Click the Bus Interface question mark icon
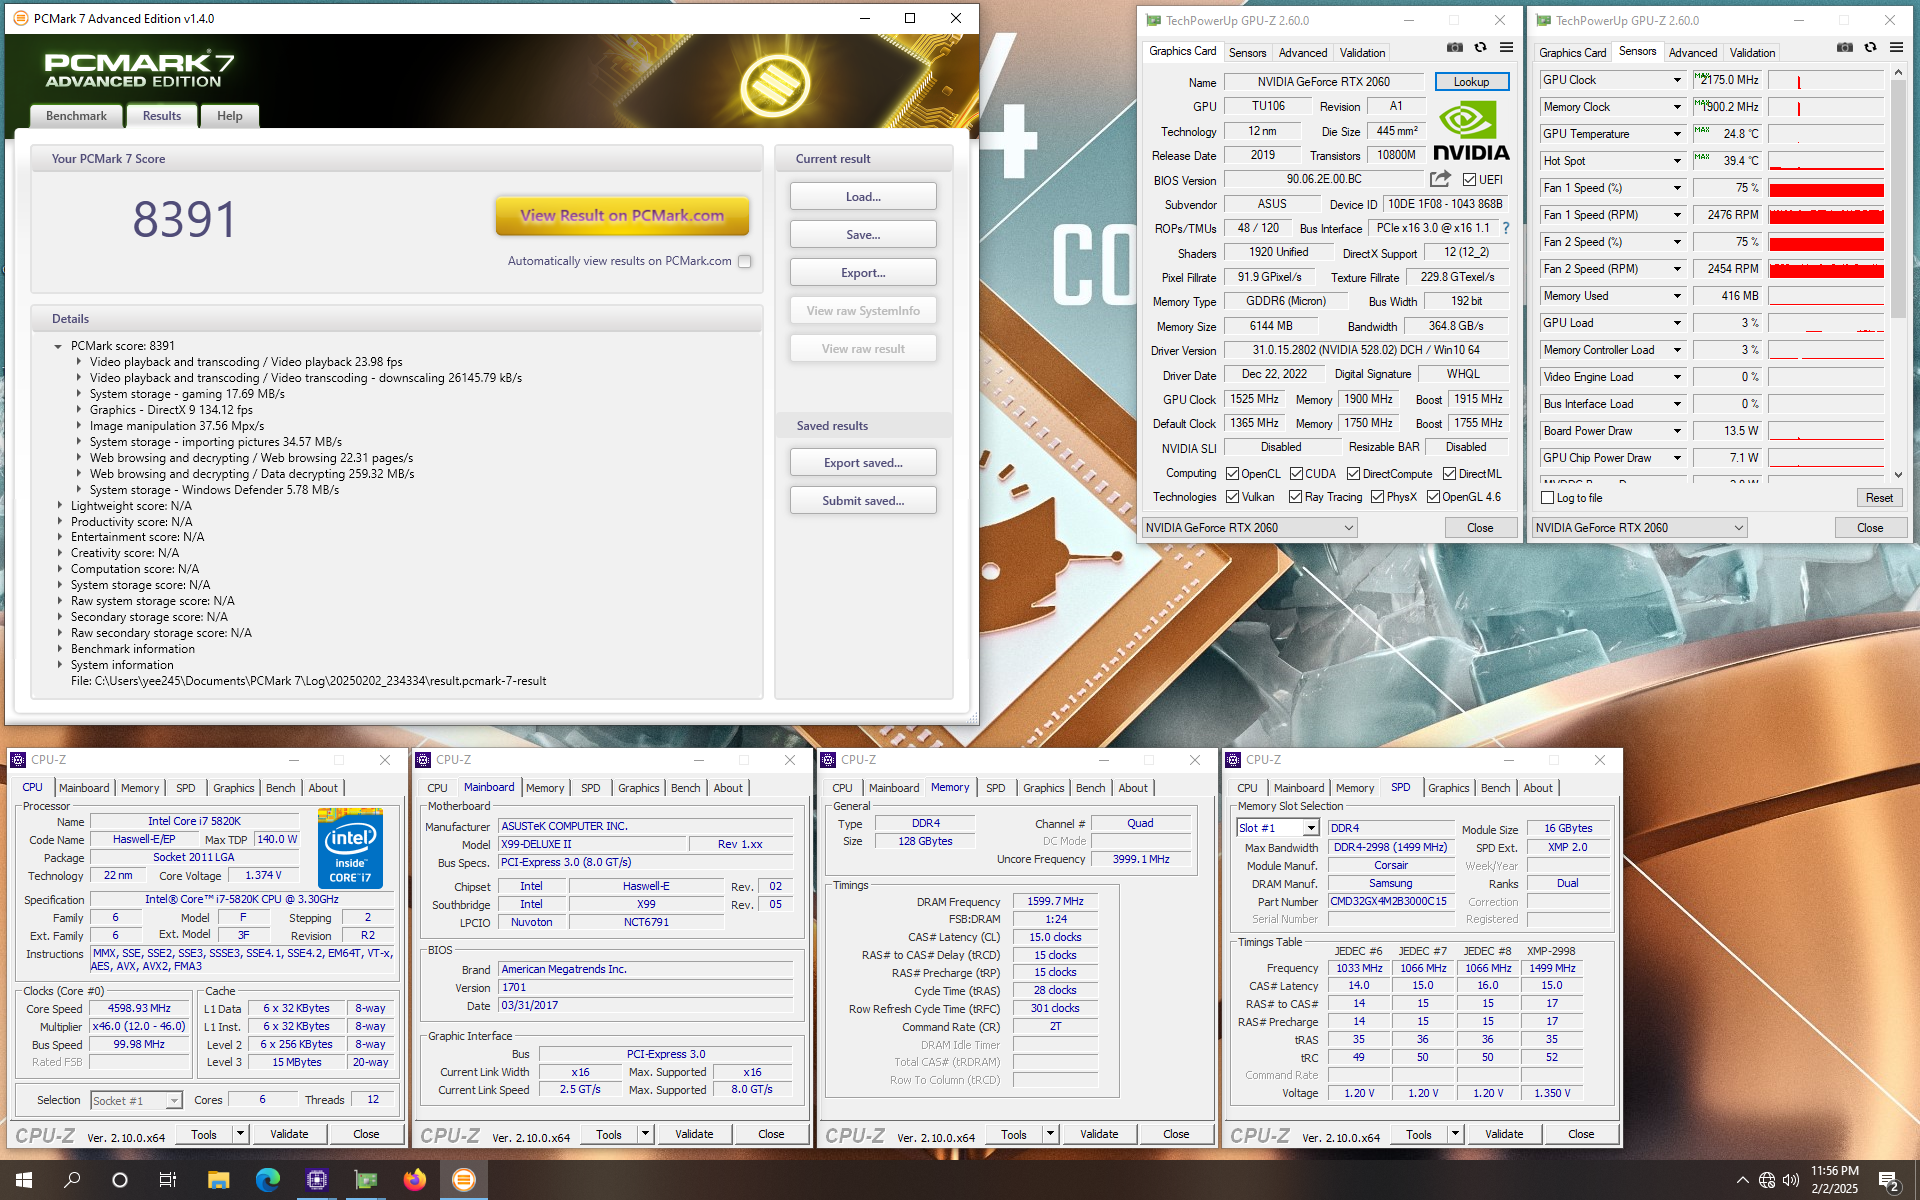1920x1200 pixels. coord(1506,228)
